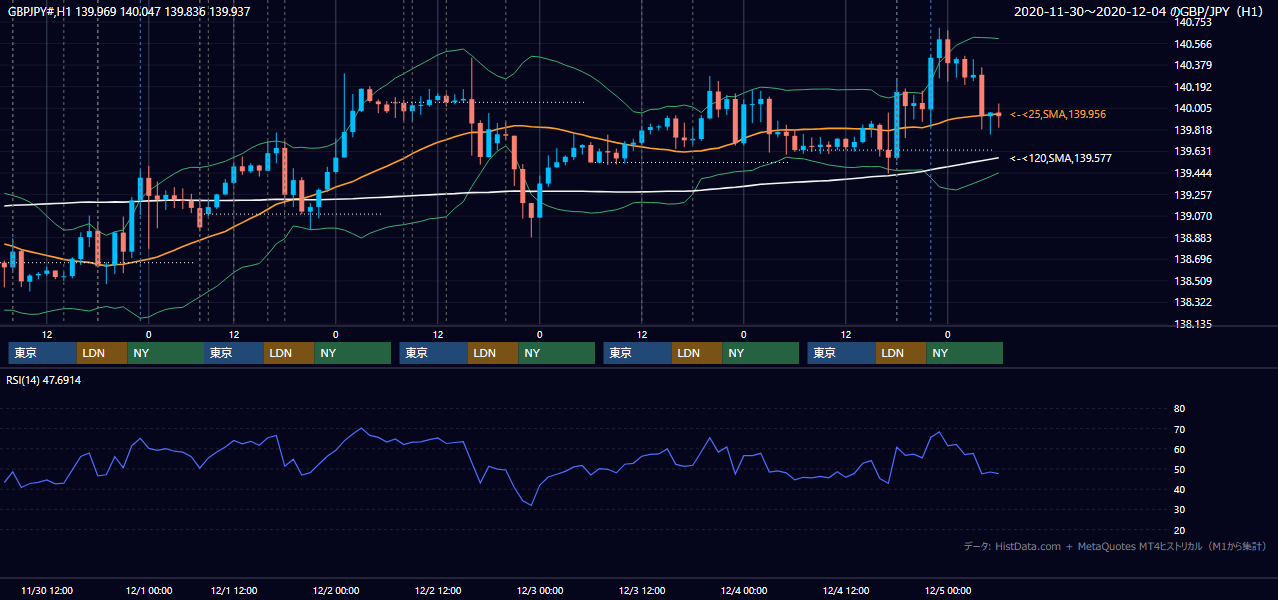Viewport: 1278px width, 600px height.
Task: Click the RSI 40 level label
Action: click(1179, 489)
